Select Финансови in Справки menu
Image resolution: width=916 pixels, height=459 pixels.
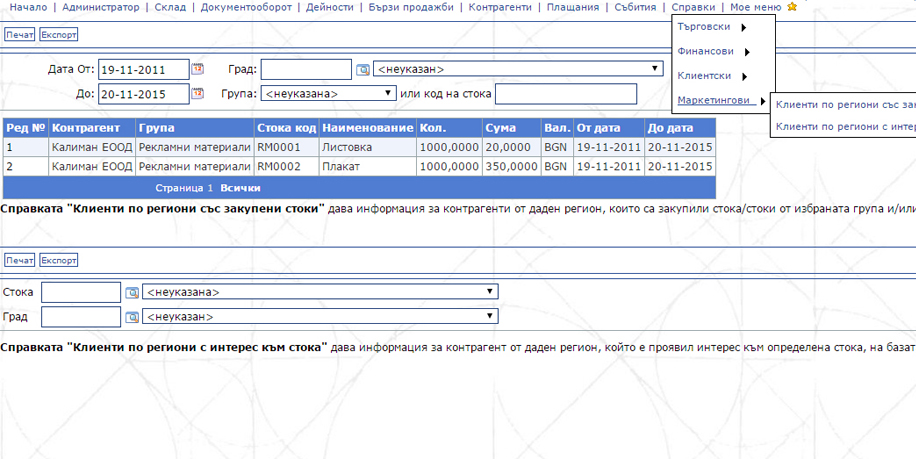(706, 51)
